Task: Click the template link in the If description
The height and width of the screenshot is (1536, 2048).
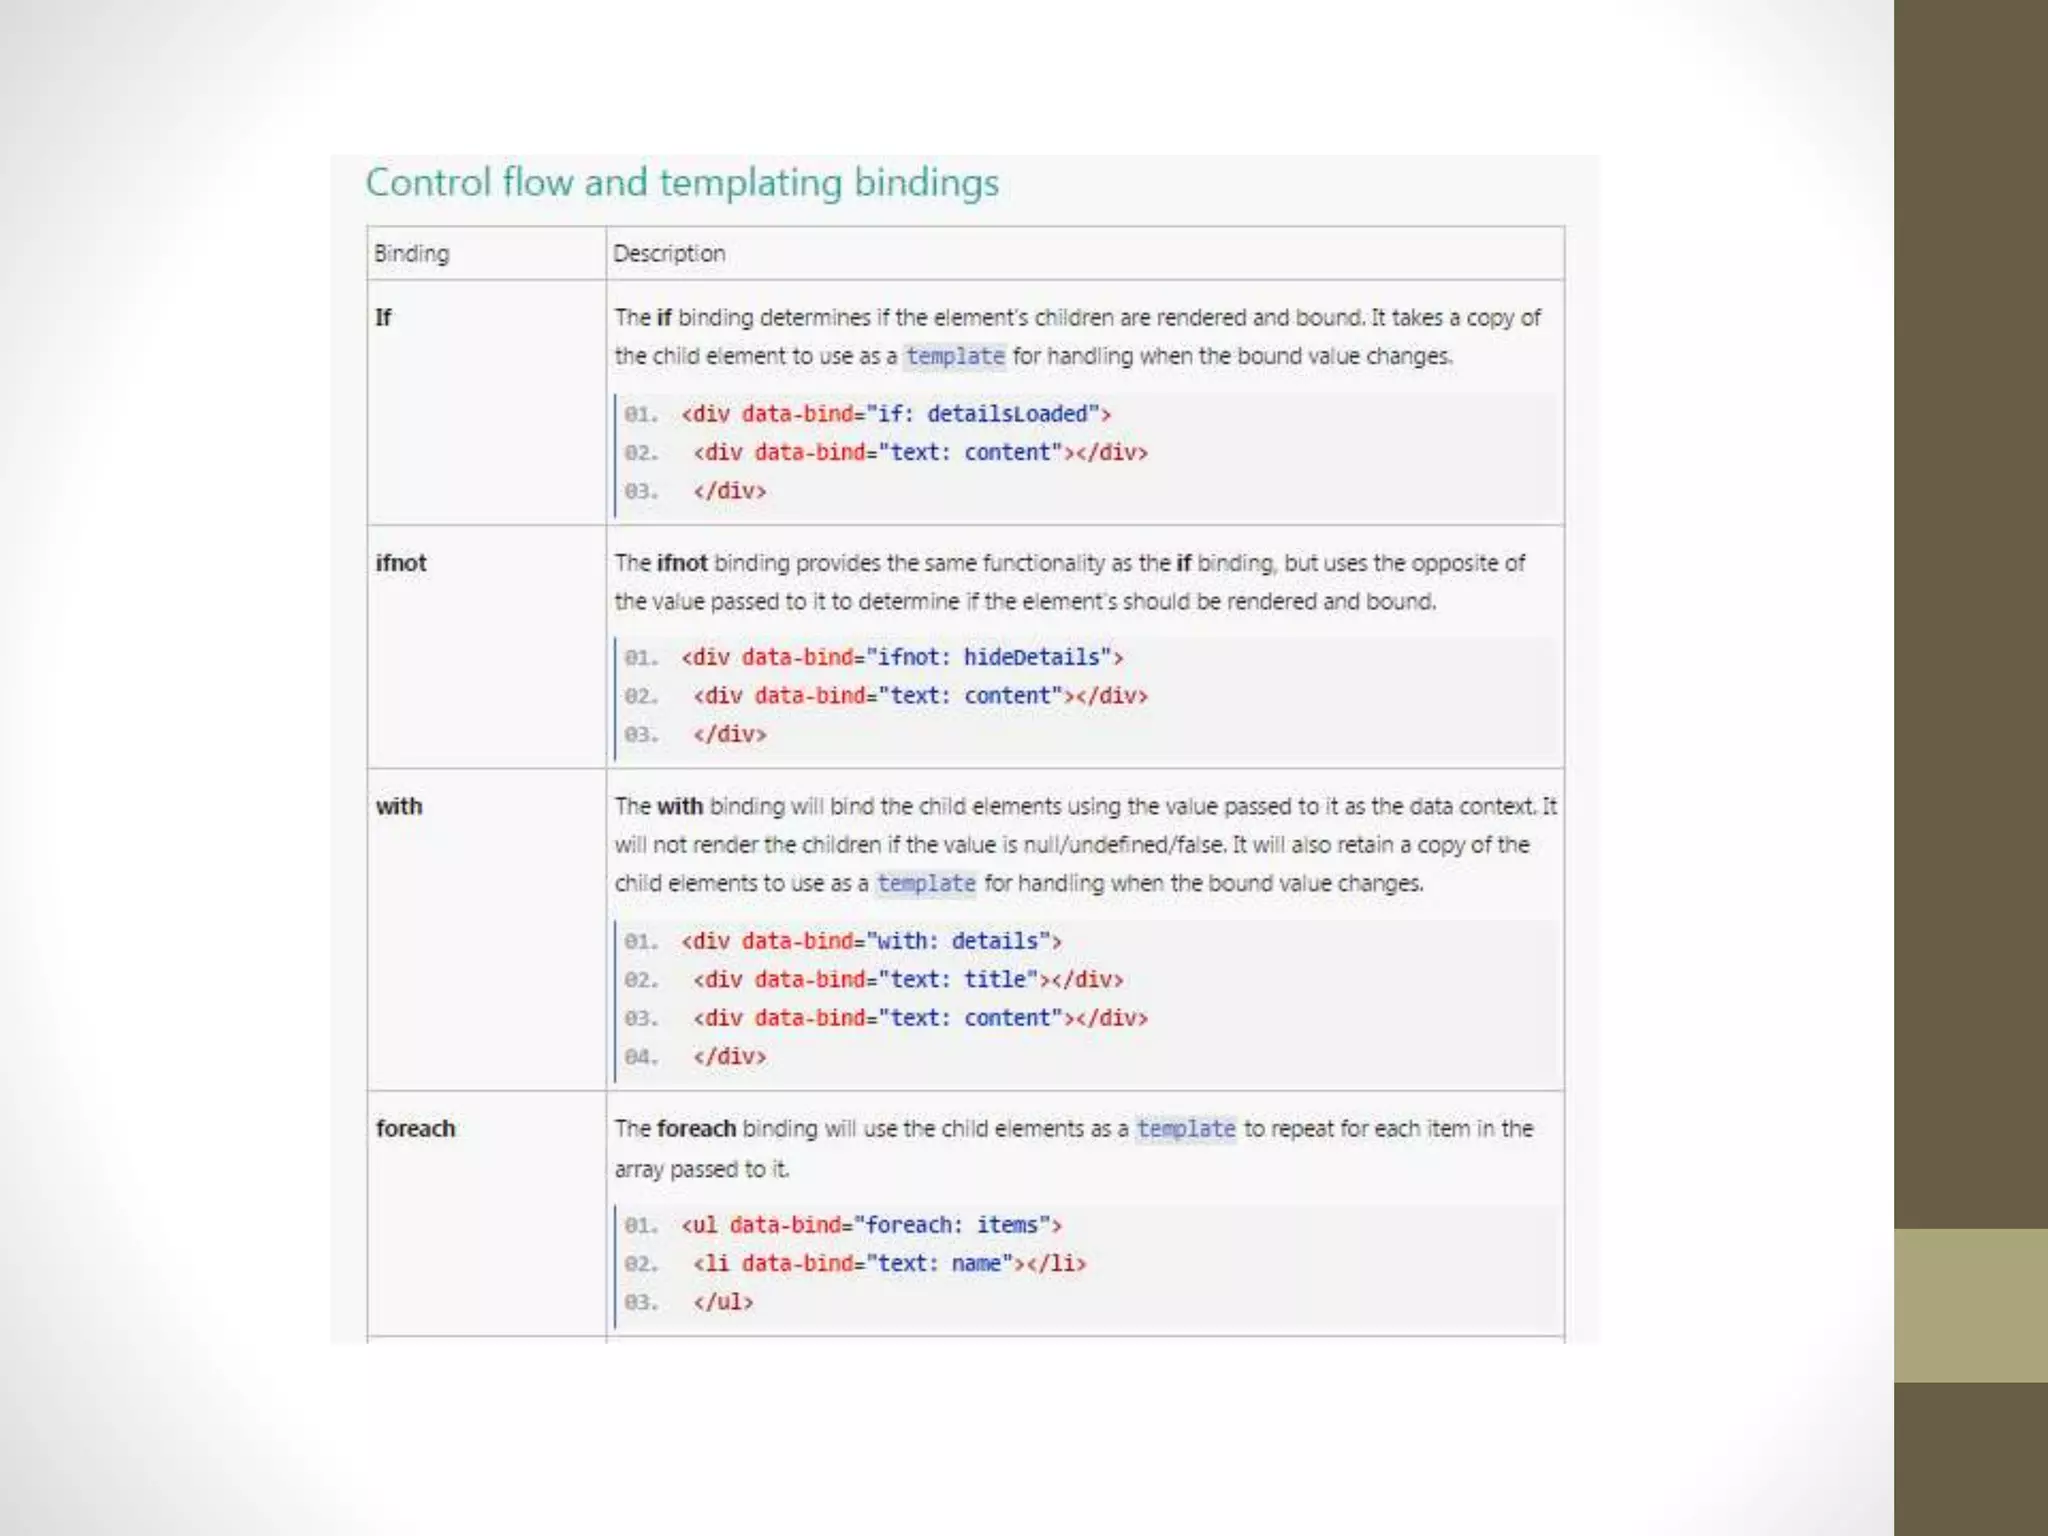Action: pos(954,356)
